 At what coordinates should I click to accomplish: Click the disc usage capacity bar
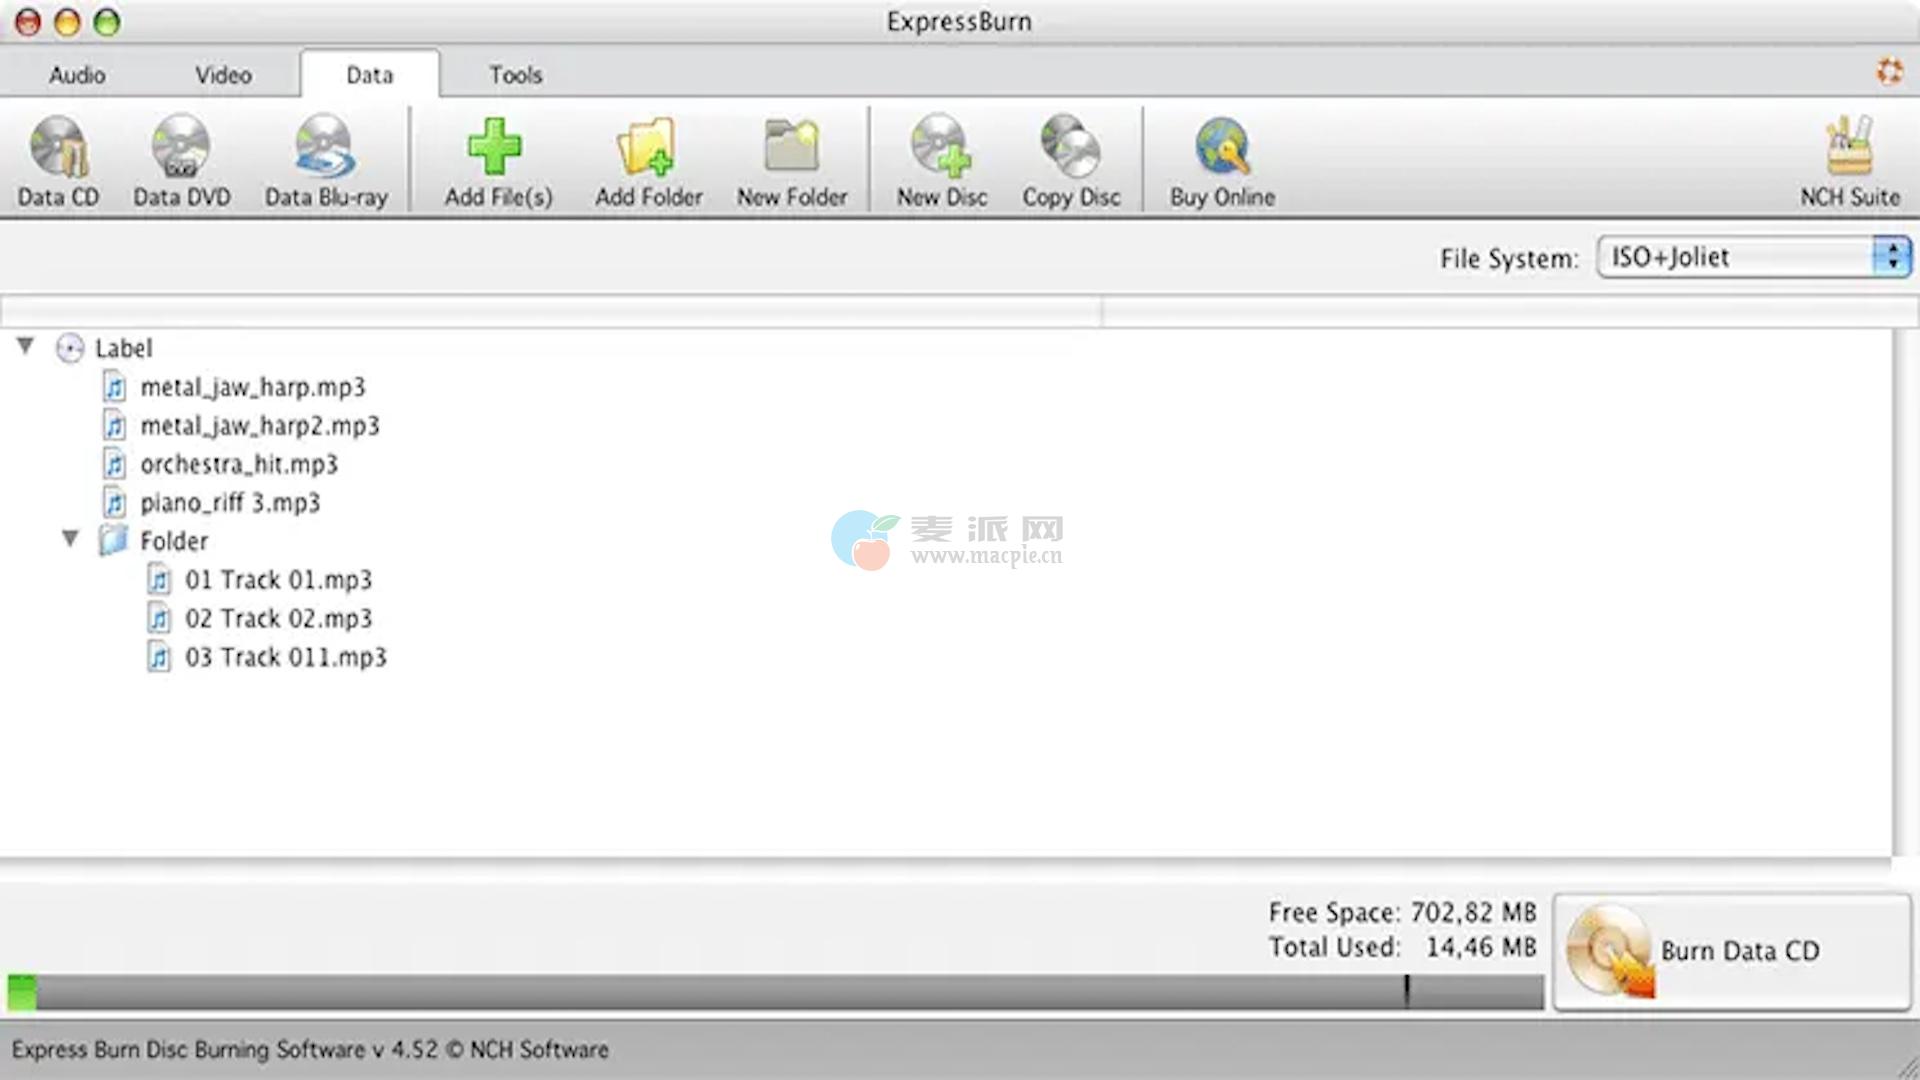775,992
